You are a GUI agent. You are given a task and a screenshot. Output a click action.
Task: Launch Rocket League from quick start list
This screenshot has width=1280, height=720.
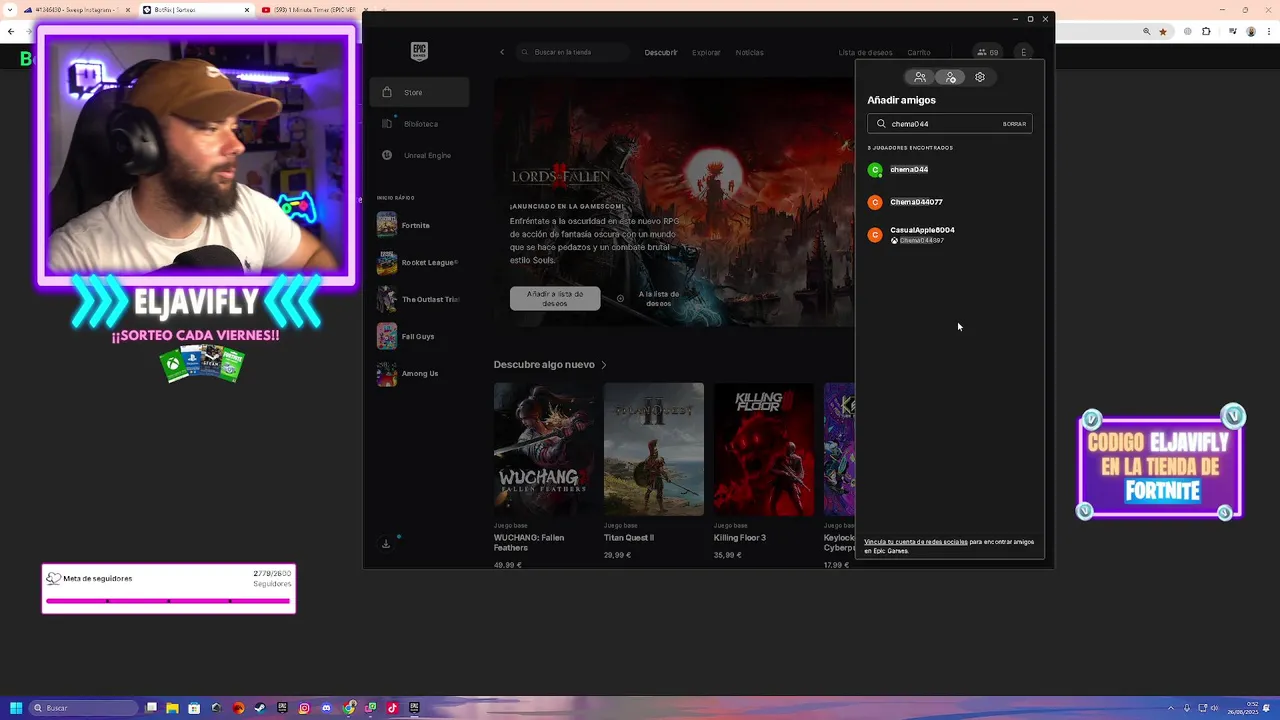click(x=417, y=262)
